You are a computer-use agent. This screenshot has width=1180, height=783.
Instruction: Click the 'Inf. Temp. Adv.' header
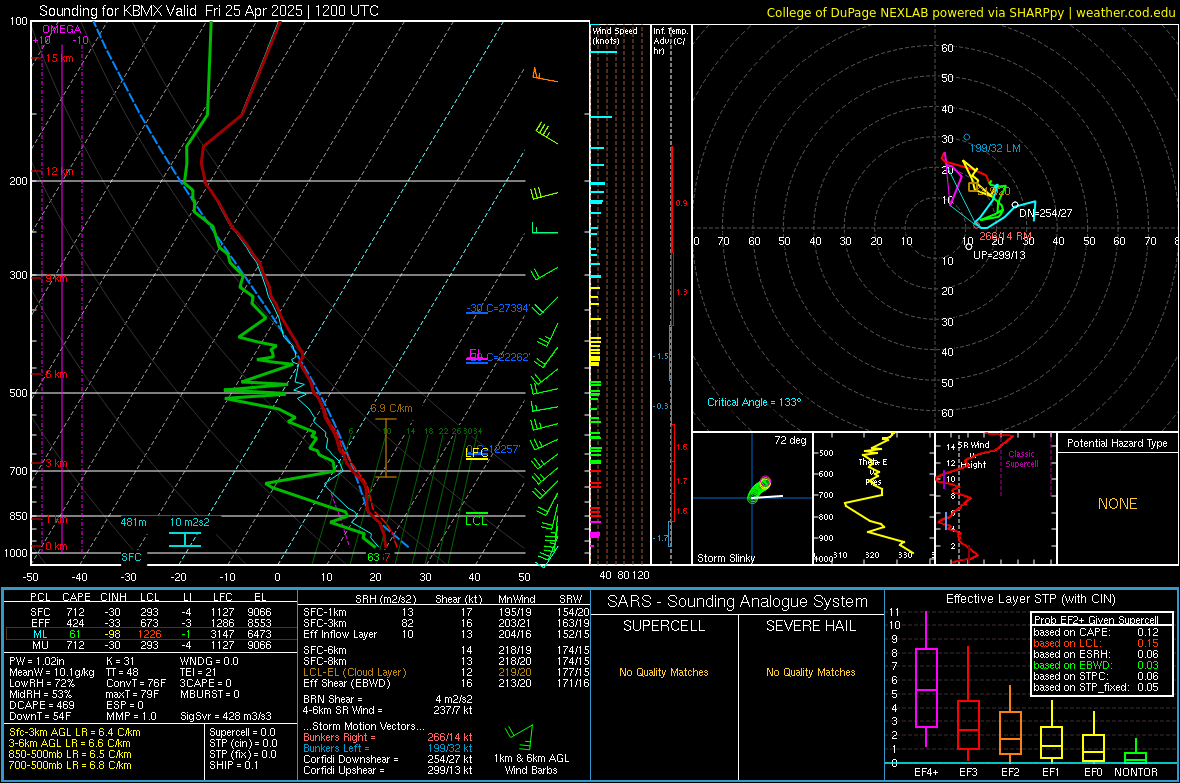(x=670, y=41)
